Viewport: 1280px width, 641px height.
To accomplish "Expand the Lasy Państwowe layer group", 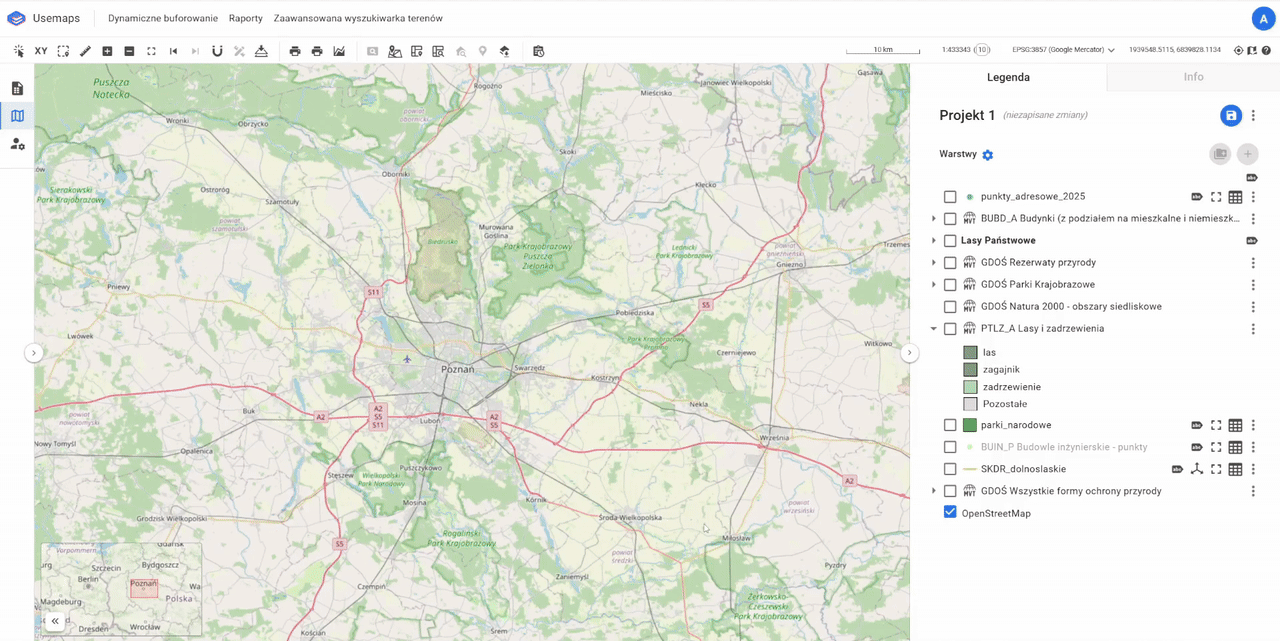I will point(934,241).
